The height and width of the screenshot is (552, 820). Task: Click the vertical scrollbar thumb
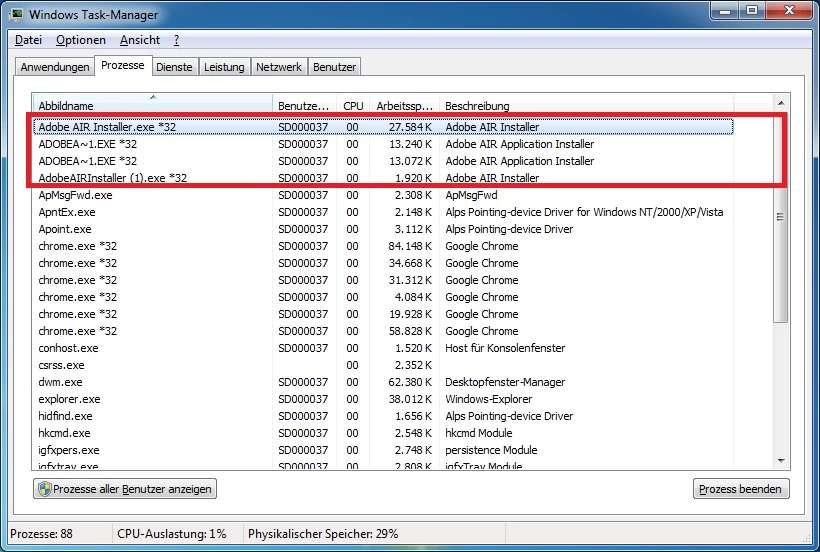781,216
